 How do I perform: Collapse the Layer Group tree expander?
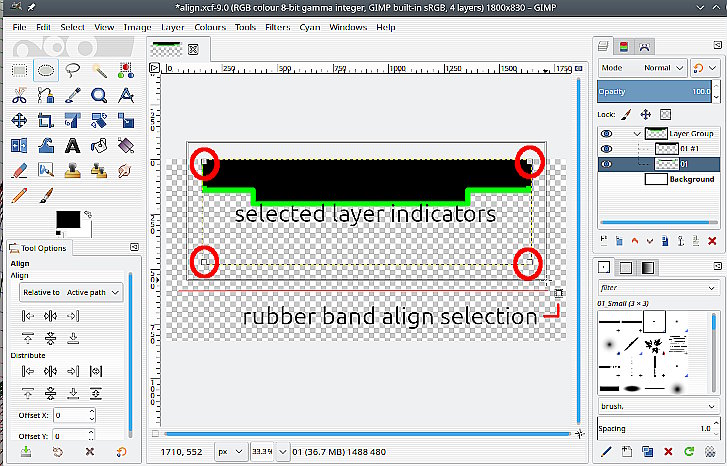[637, 134]
